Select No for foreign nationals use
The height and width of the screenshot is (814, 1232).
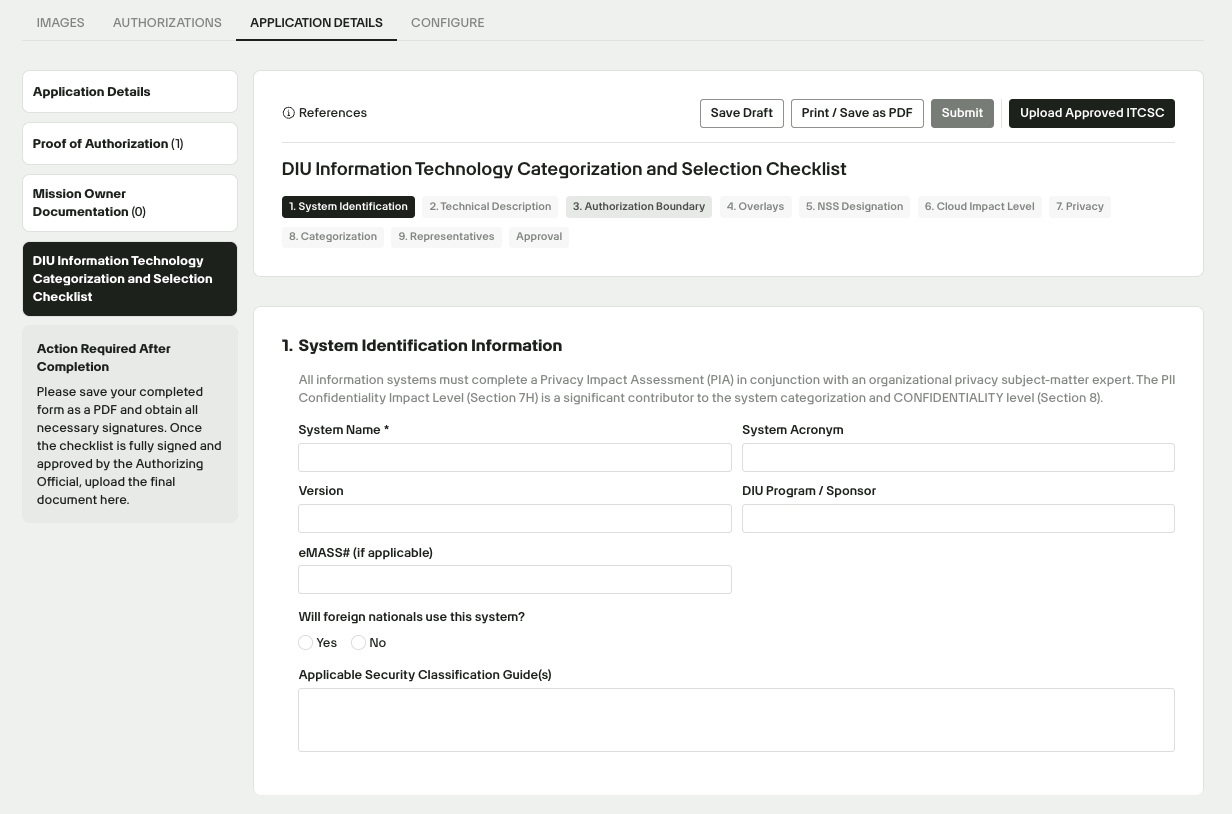coord(358,642)
